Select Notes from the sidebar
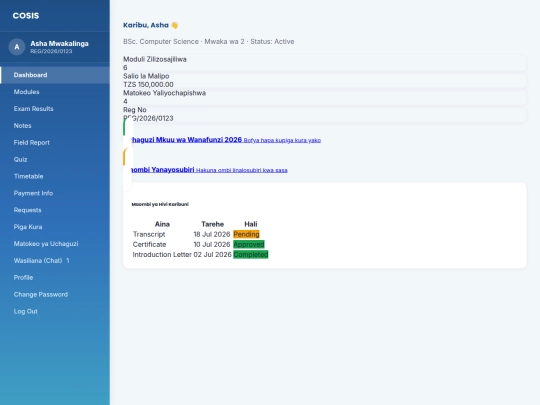This screenshot has width=540, height=405. point(55,126)
